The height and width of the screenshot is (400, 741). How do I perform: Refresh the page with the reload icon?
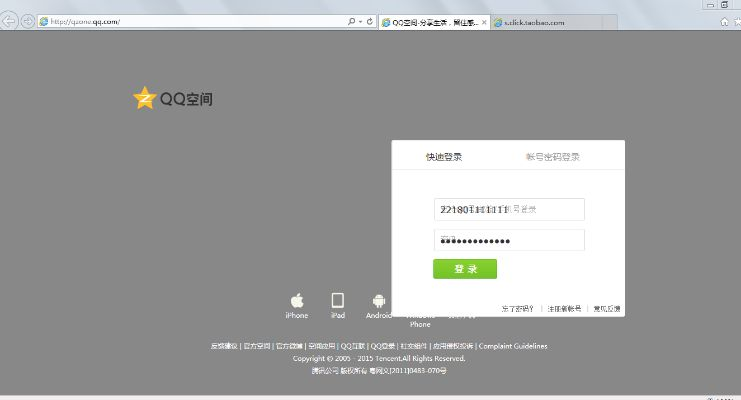click(x=370, y=21)
